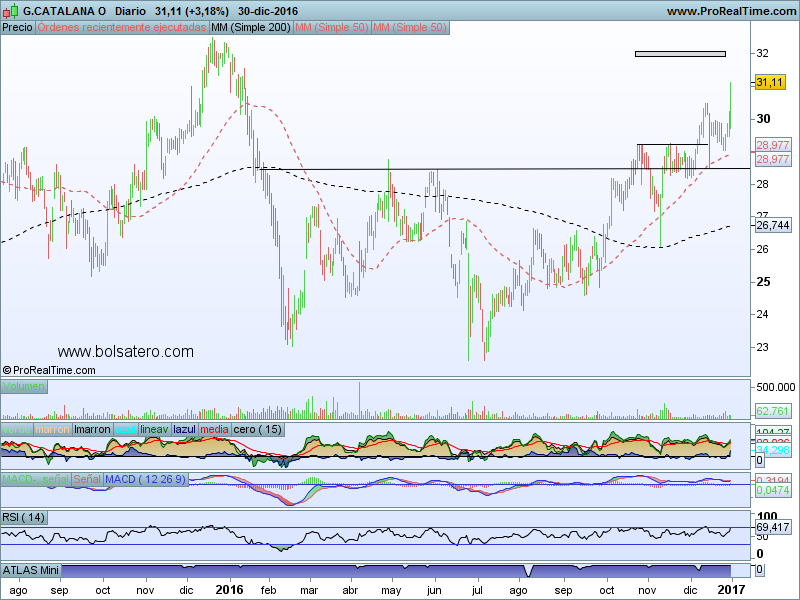Click the 69,417 RSI value tag

click(773, 526)
